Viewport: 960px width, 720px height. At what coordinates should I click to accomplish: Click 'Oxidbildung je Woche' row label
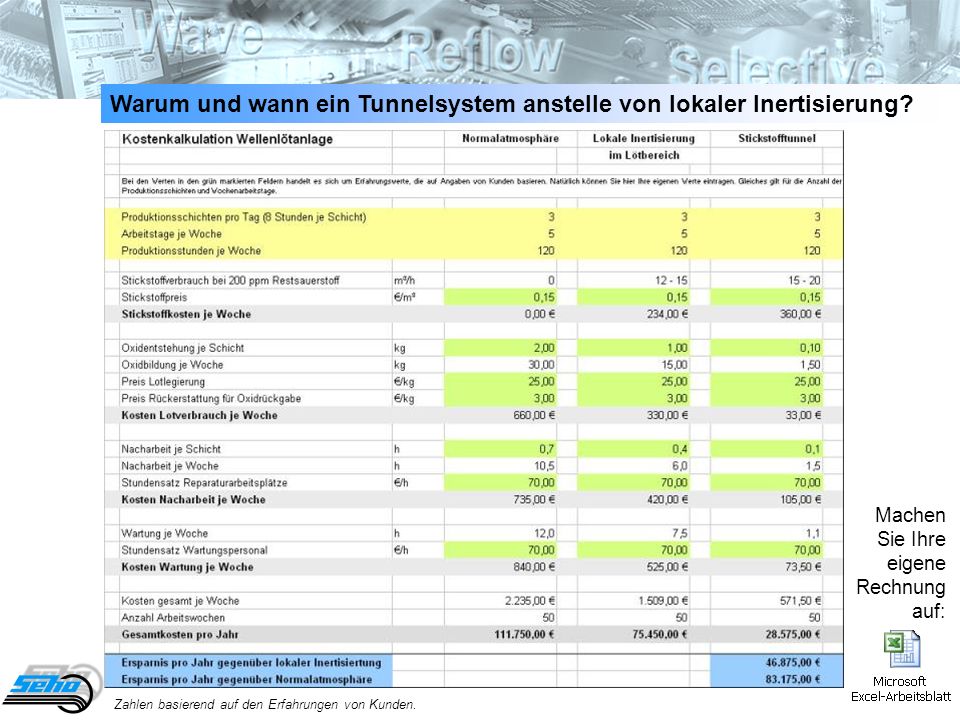[x=172, y=365]
